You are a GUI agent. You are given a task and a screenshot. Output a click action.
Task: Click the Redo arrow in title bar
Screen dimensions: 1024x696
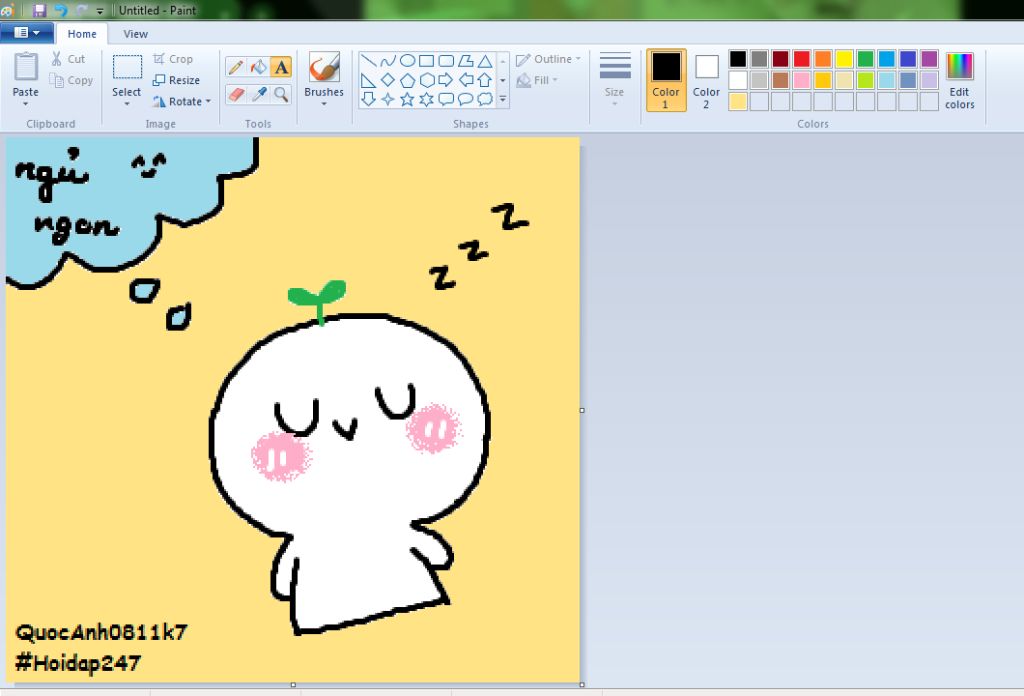pos(82,10)
